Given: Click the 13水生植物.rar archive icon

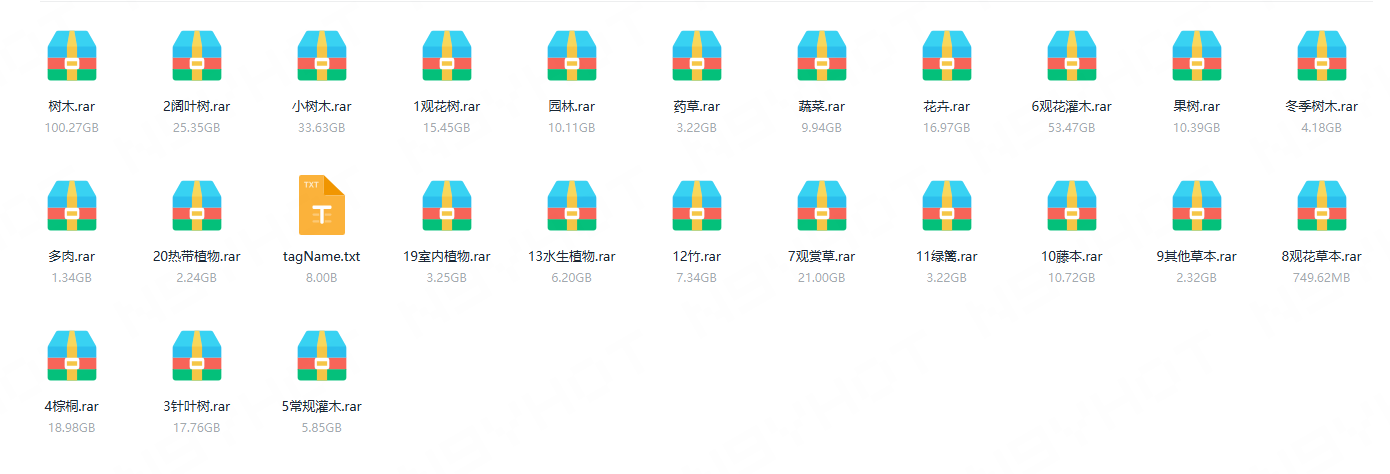Looking at the screenshot, I should [x=572, y=205].
